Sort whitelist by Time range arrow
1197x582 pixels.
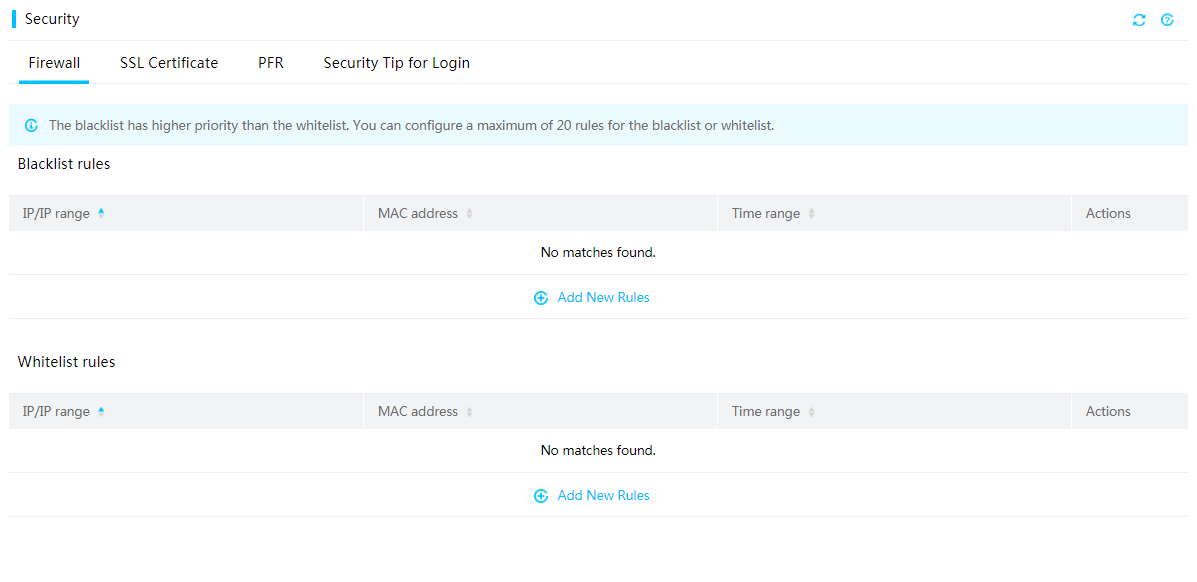click(811, 412)
